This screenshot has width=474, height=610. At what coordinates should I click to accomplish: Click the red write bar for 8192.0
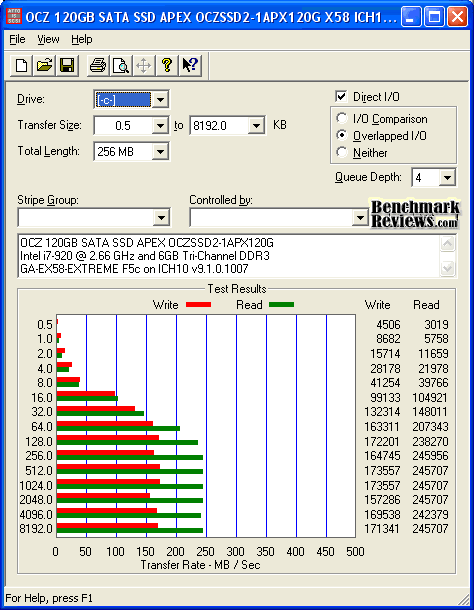pyautogui.click(x=107, y=526)
